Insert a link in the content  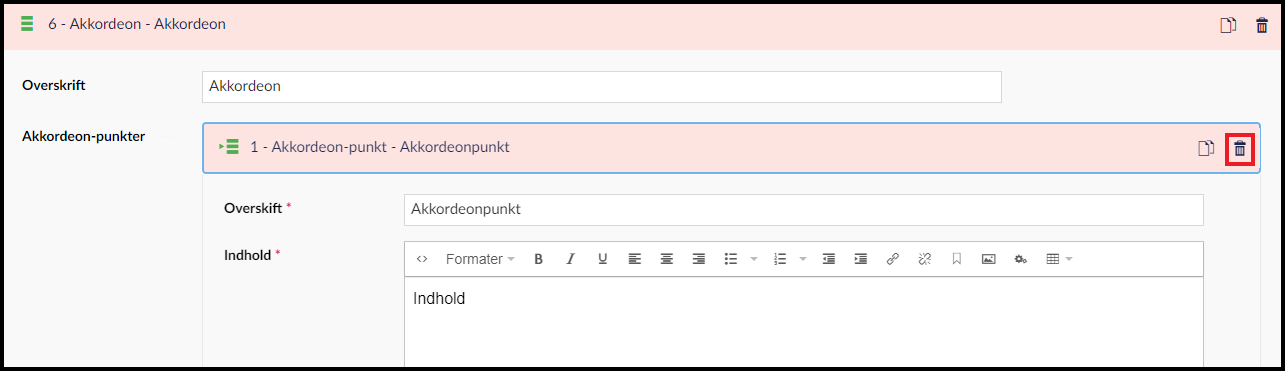pos(893,259)
